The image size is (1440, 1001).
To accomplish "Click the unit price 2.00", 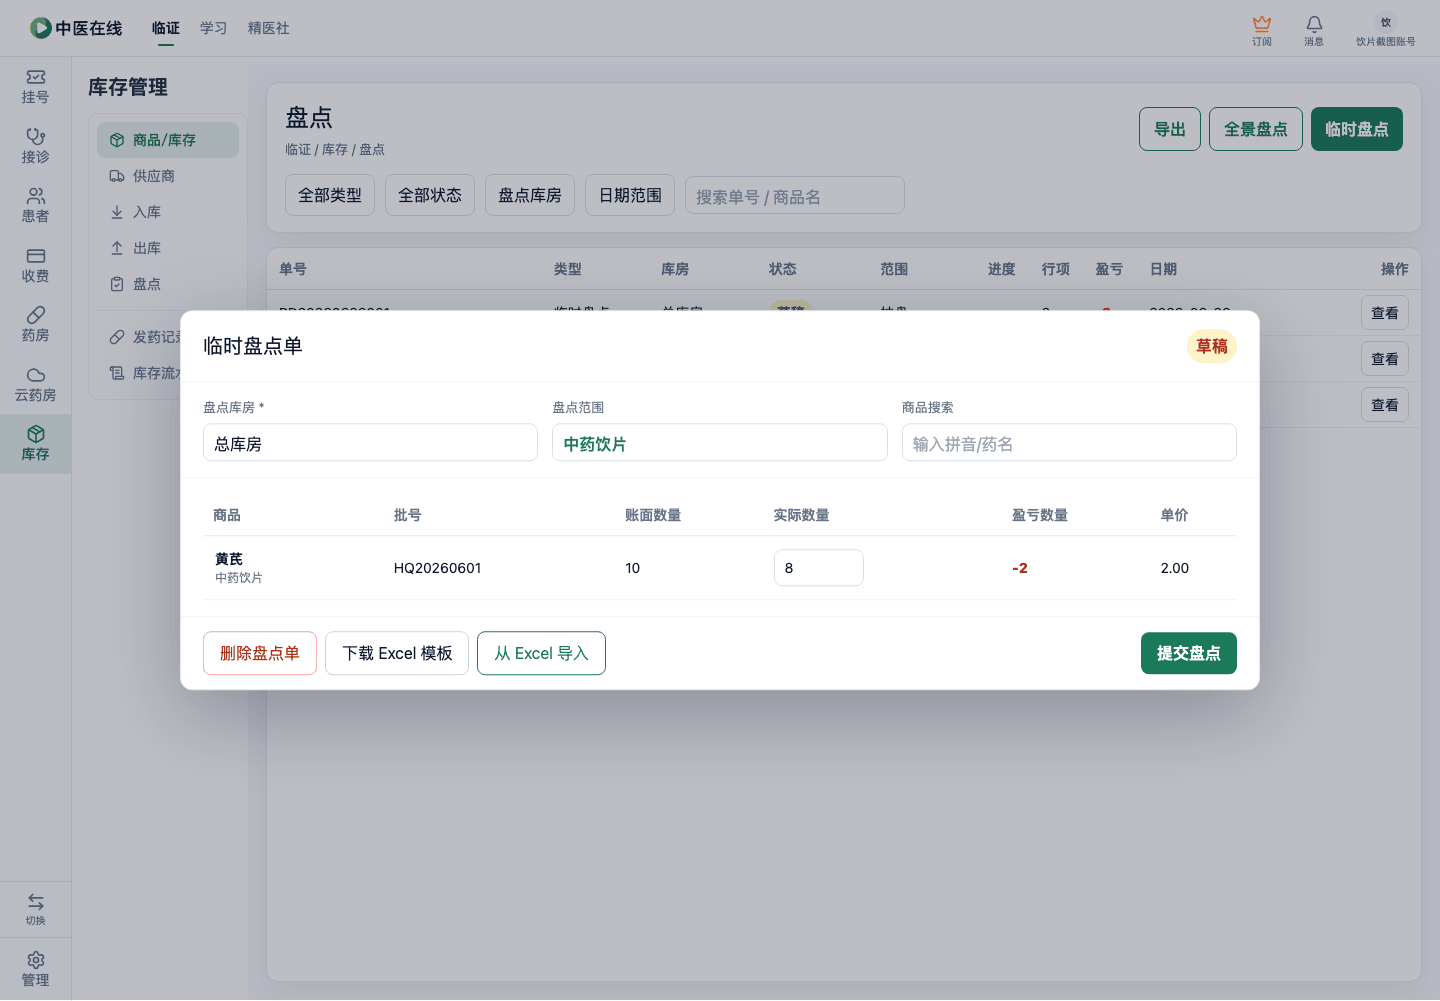I will point(1175,568).
